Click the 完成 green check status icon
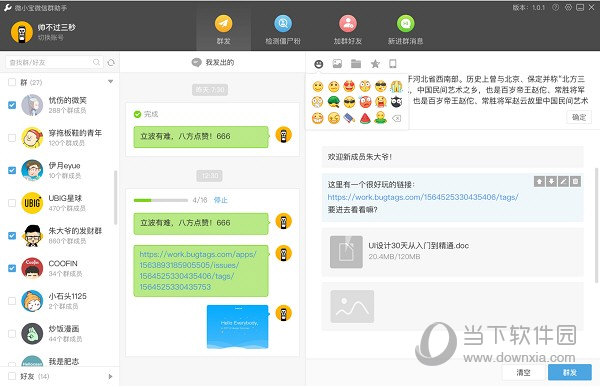 tap(137, 114)
